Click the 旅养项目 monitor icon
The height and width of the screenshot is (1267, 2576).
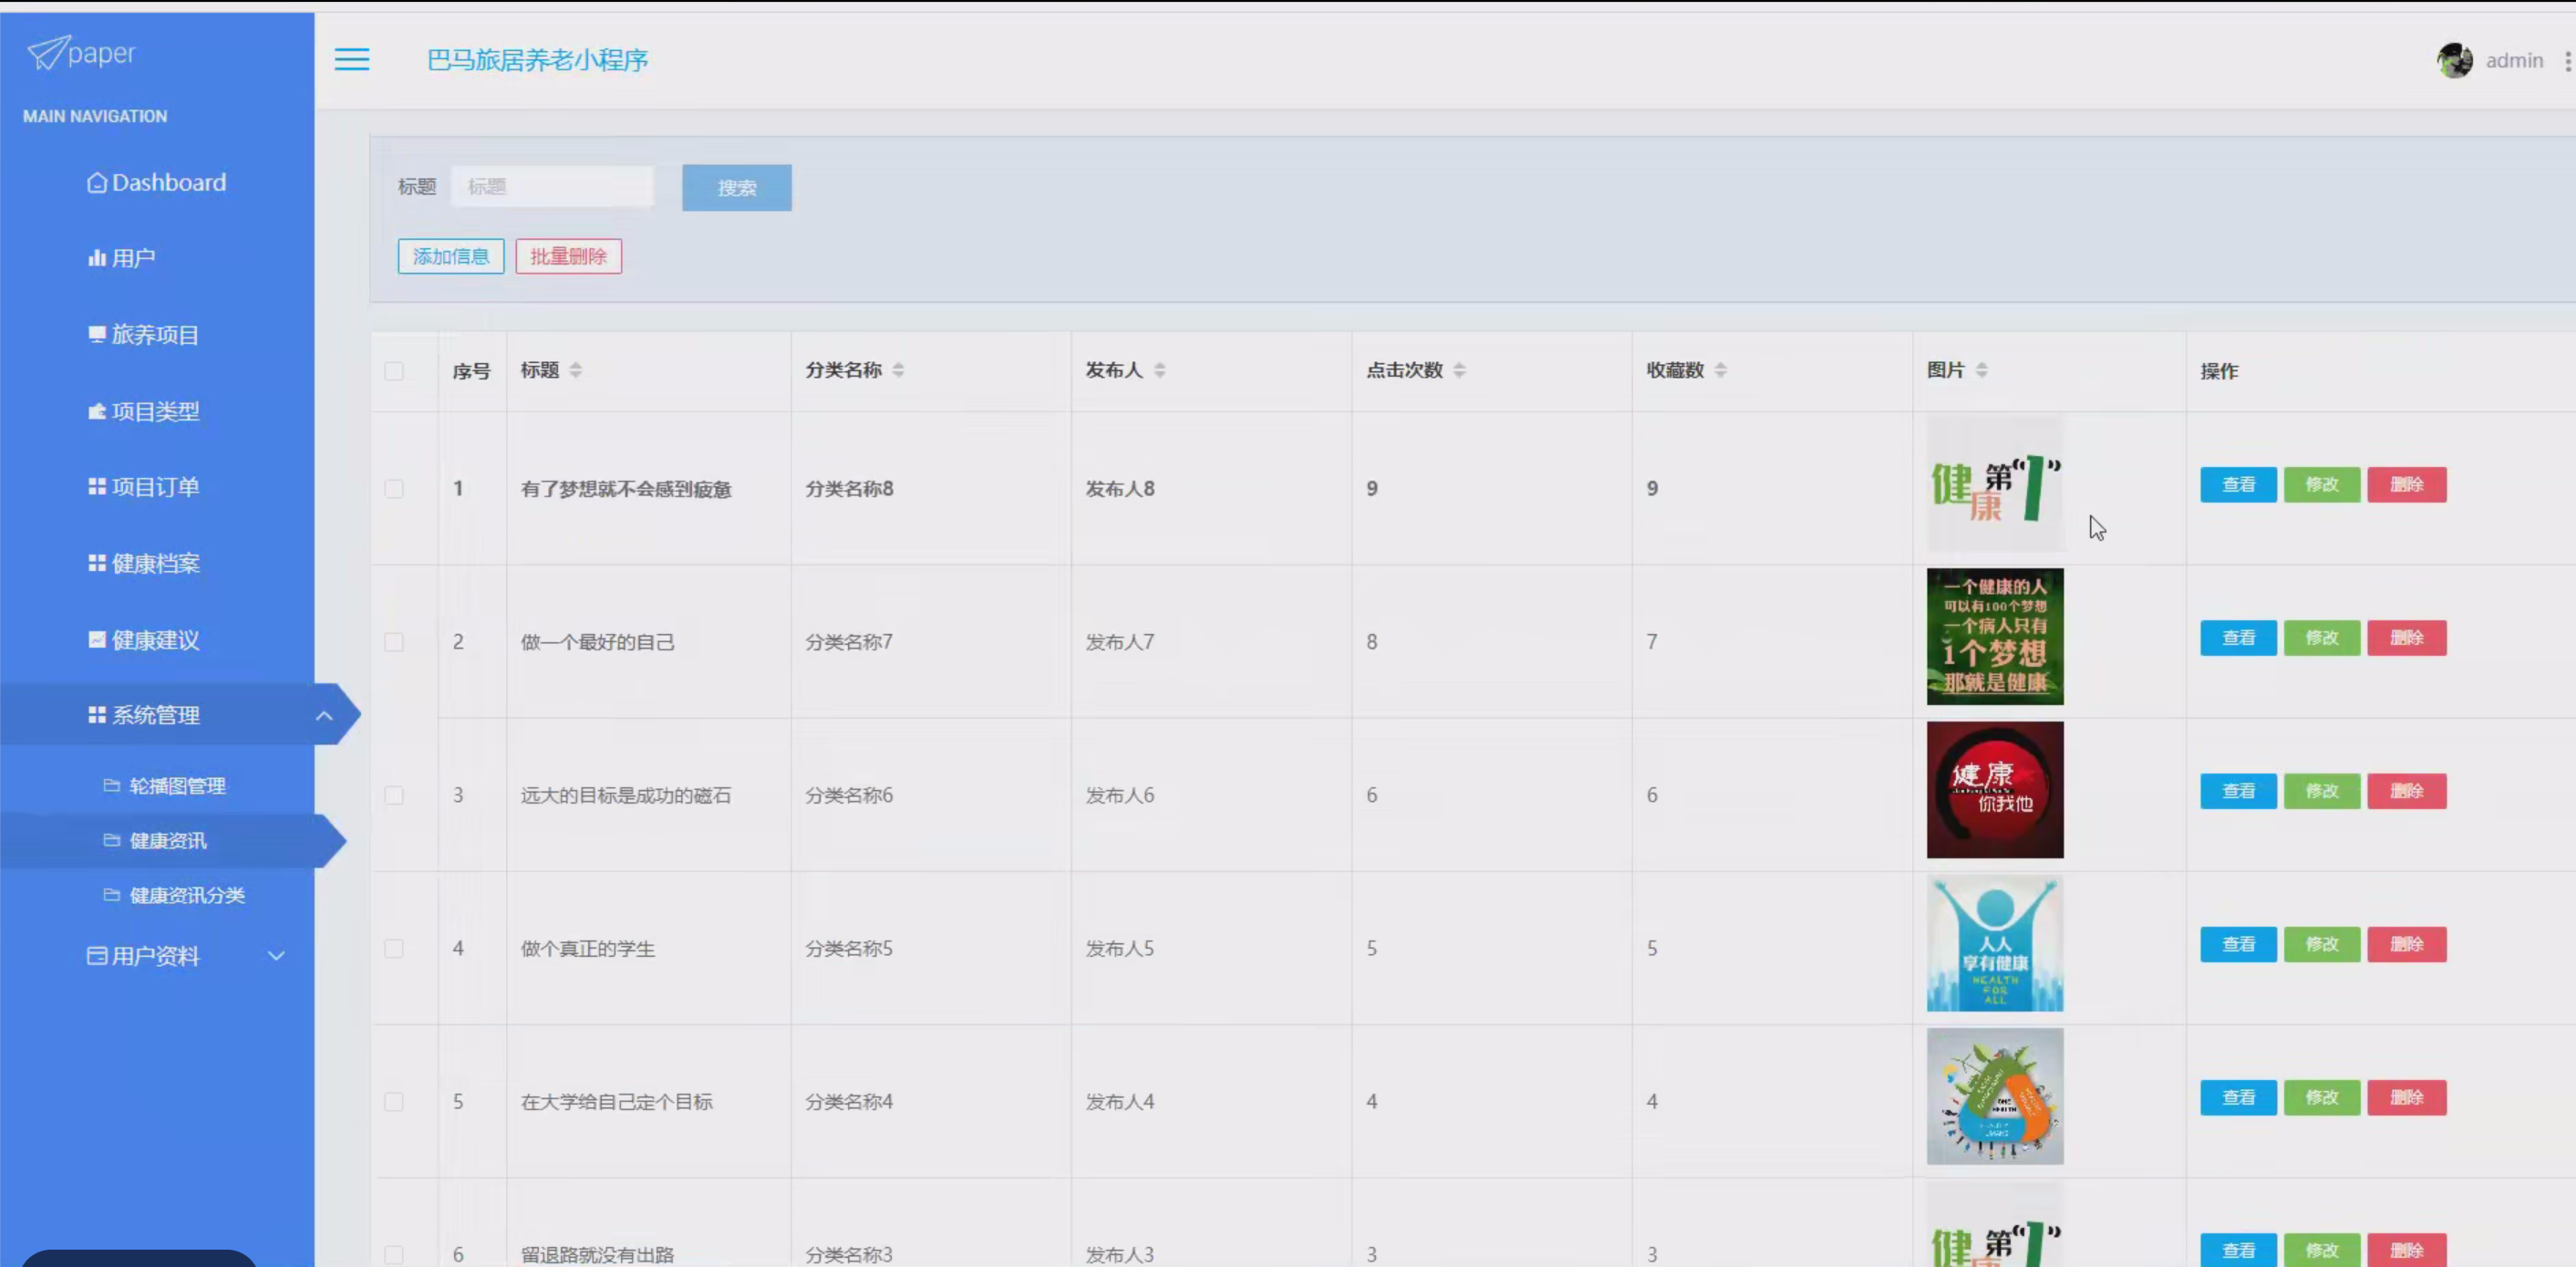97,334
